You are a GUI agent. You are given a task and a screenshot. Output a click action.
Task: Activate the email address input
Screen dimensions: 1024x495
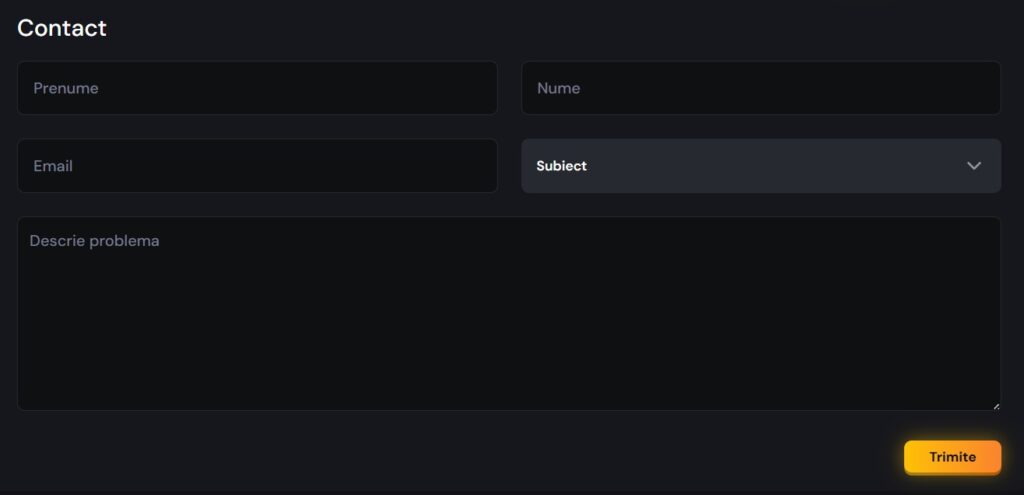click(x=257, y=166)
